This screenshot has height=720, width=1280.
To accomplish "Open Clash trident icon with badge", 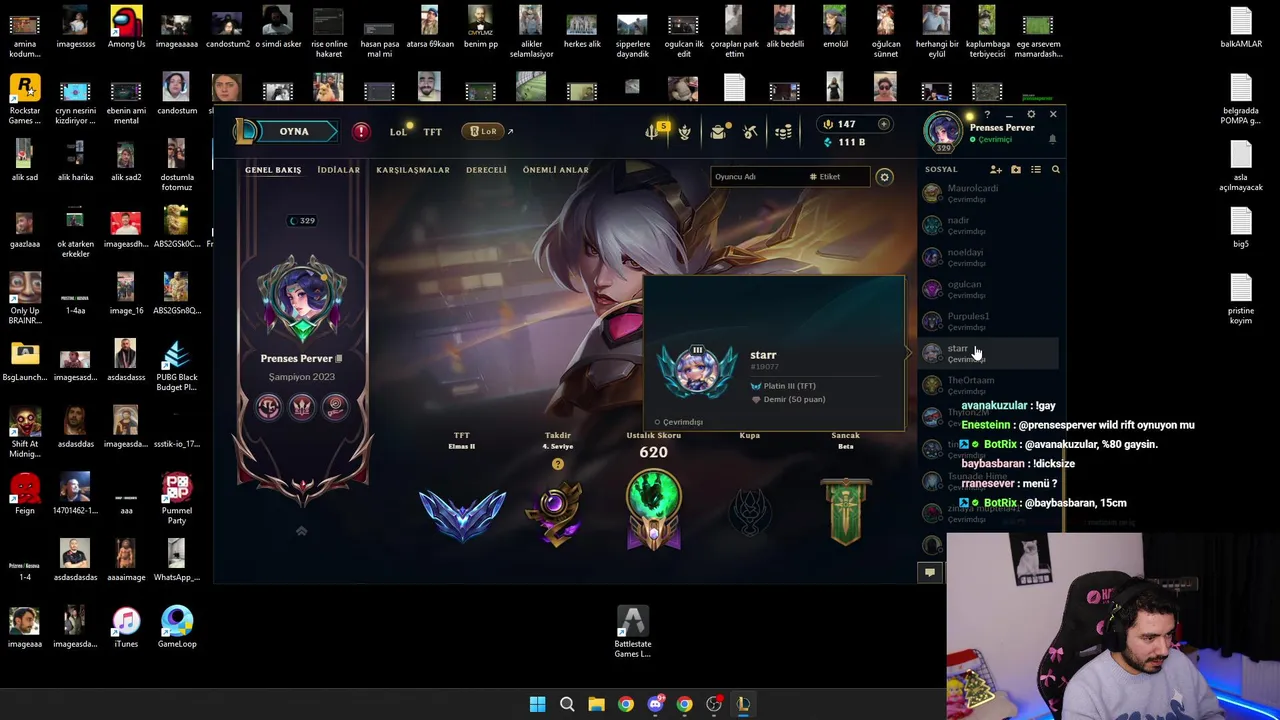I will coord(653,131).
